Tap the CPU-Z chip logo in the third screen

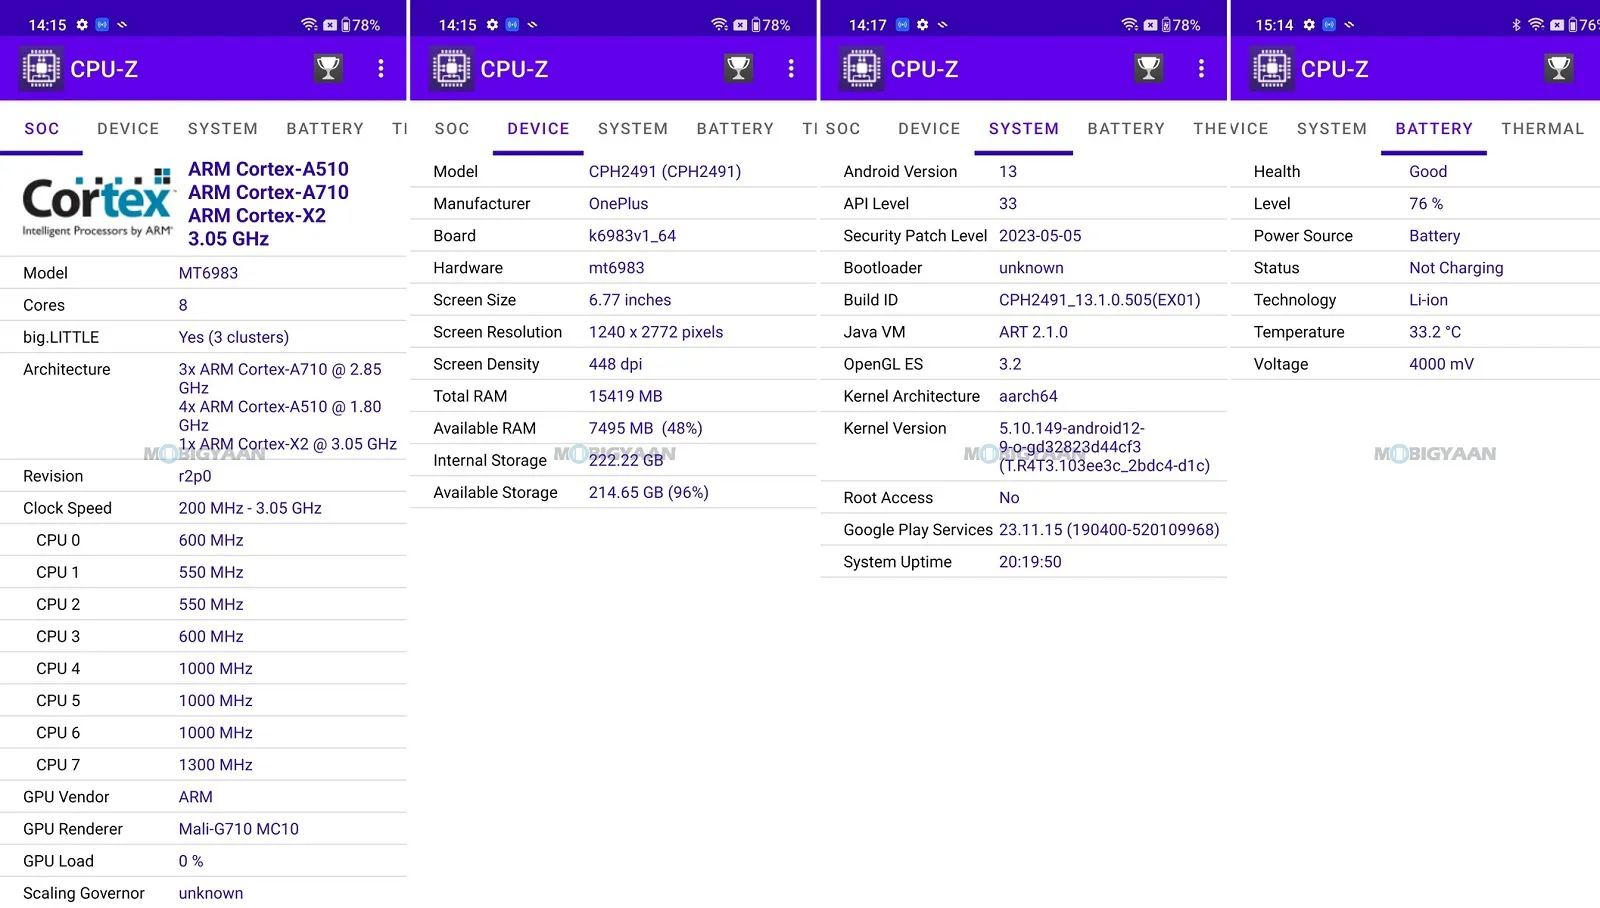click(x=862, y=68)
